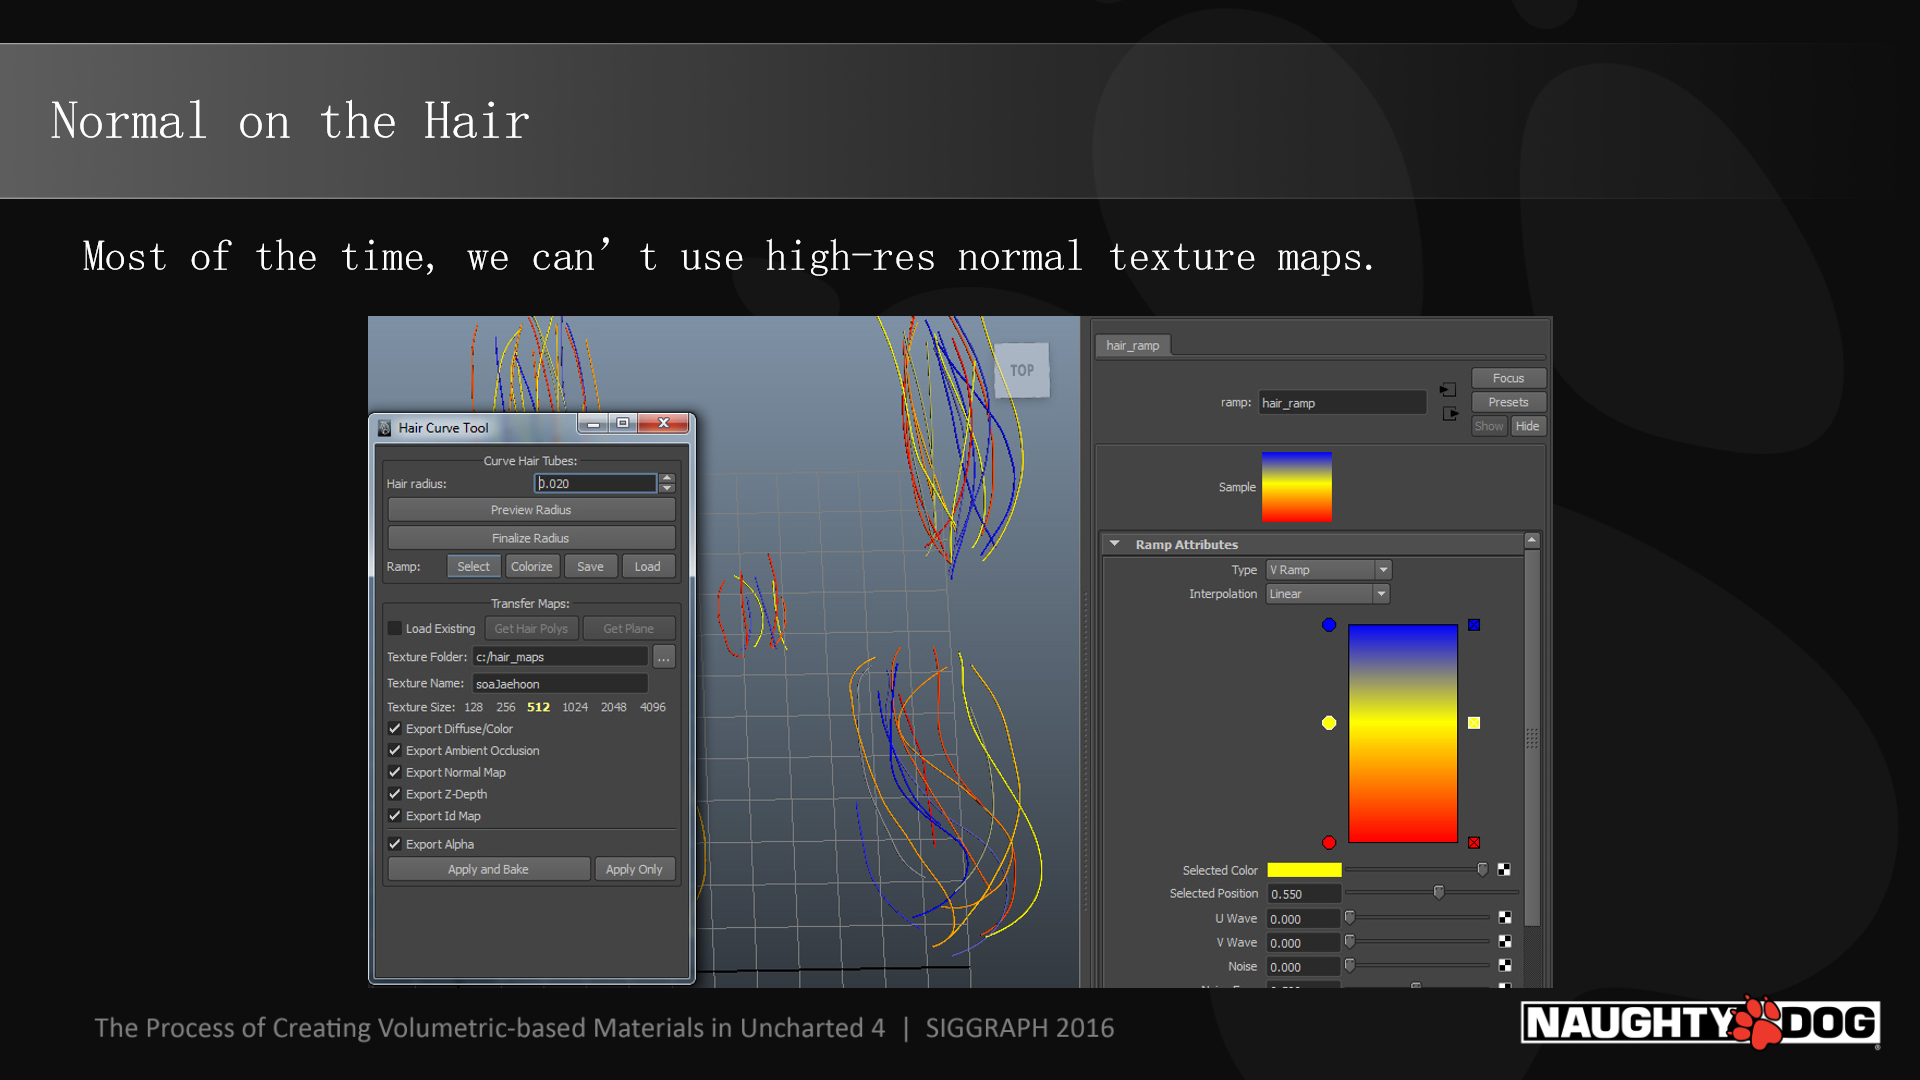Select the hair_ramp tab
Screen dimensions: 1920x1080
[x=1130, y=344]
